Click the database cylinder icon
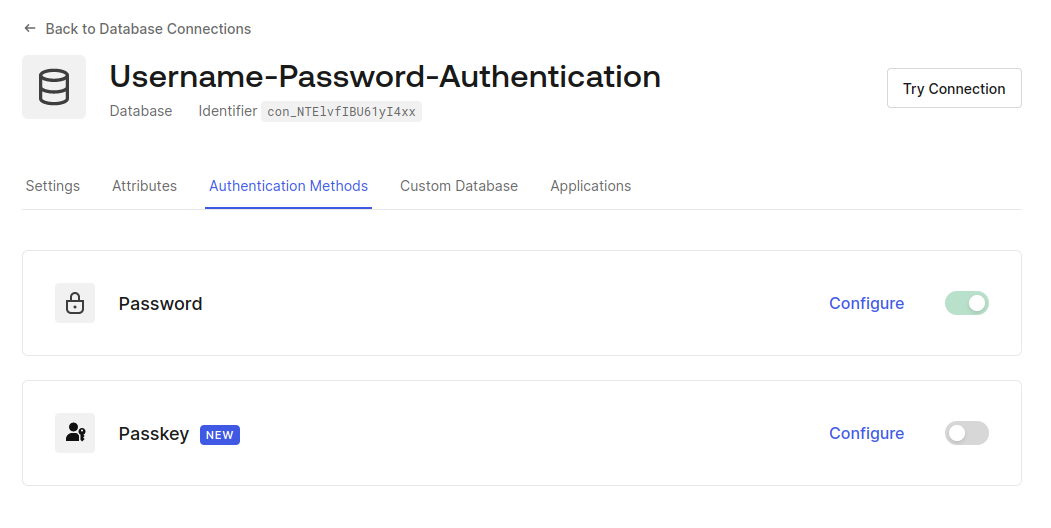Viewport: 1051px width, 528px height. click(54, 87)
